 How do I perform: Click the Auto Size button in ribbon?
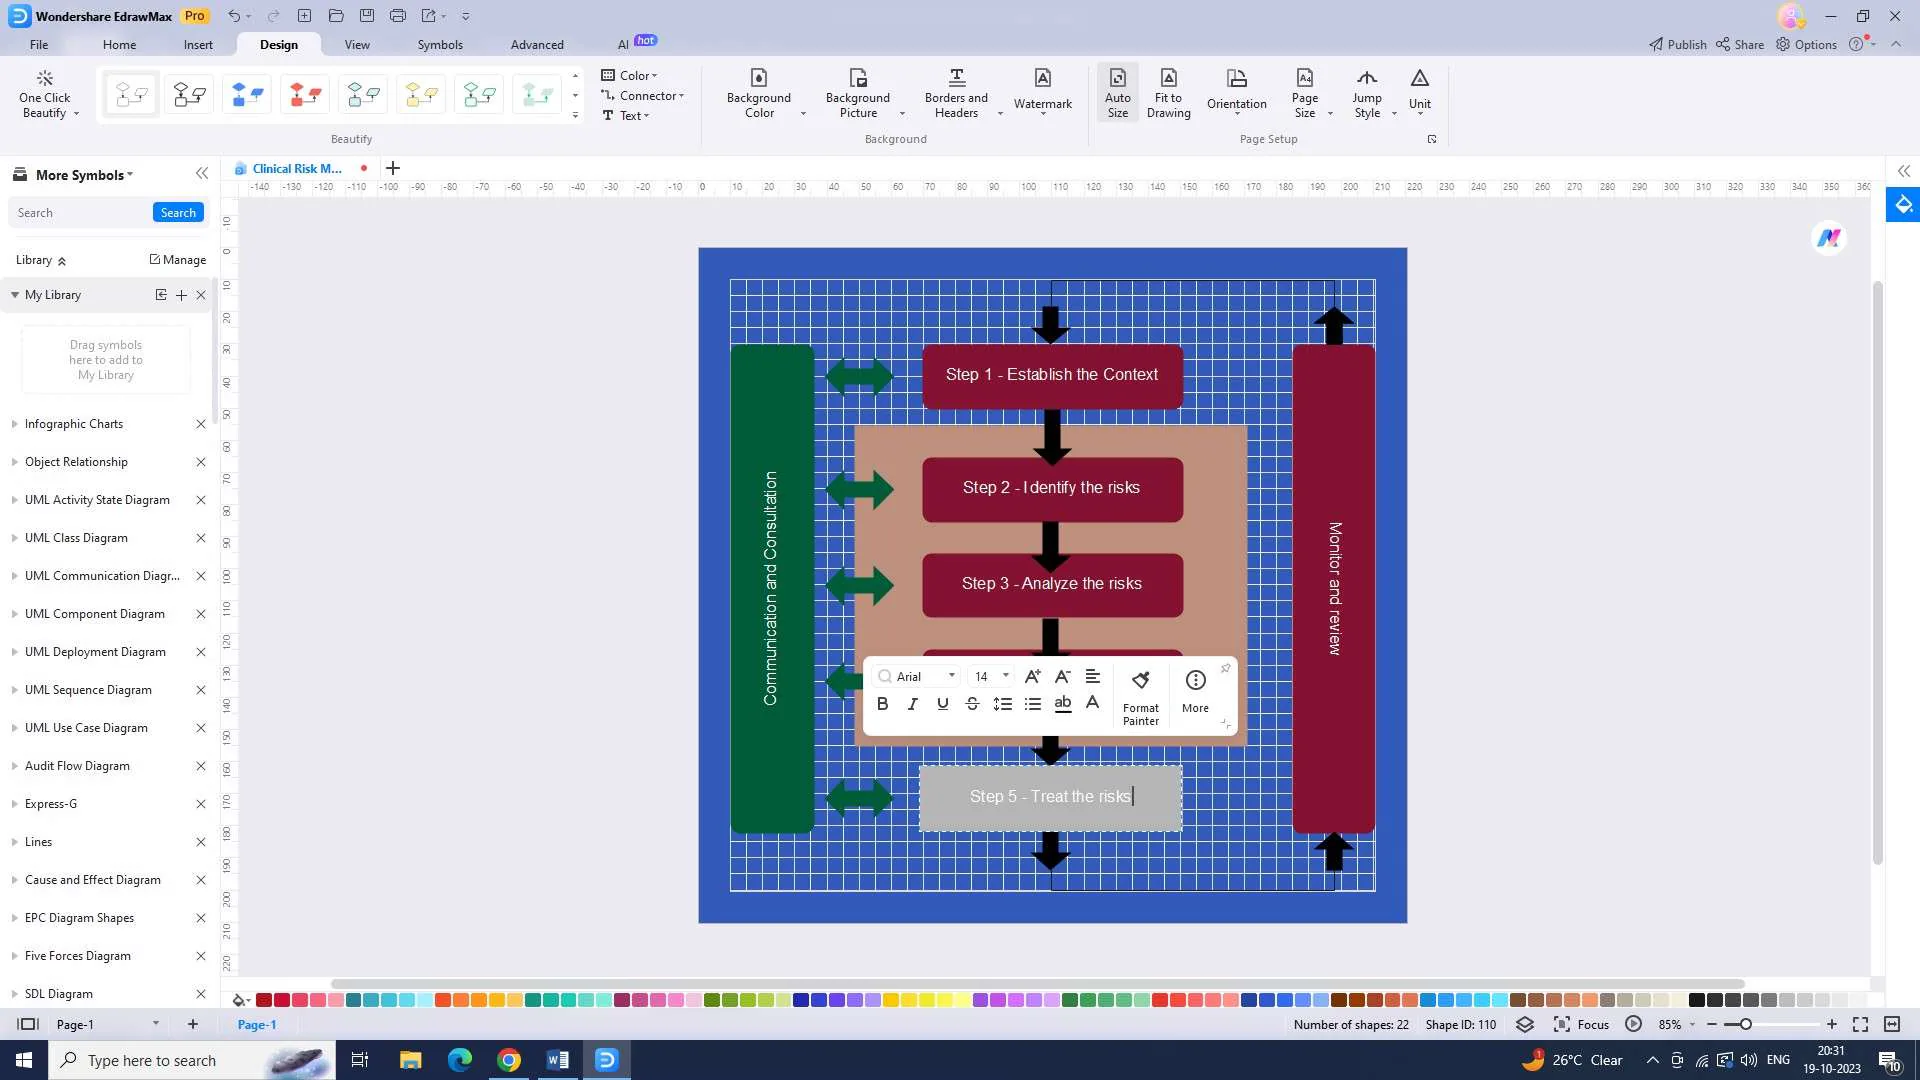tap(1117, 92)
